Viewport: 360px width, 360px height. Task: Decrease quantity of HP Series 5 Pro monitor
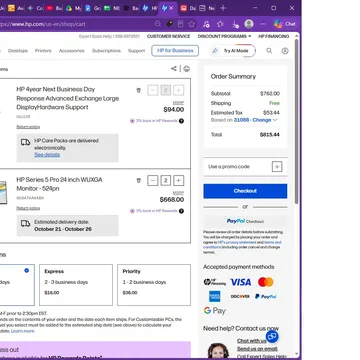click(x=153, y=181)
